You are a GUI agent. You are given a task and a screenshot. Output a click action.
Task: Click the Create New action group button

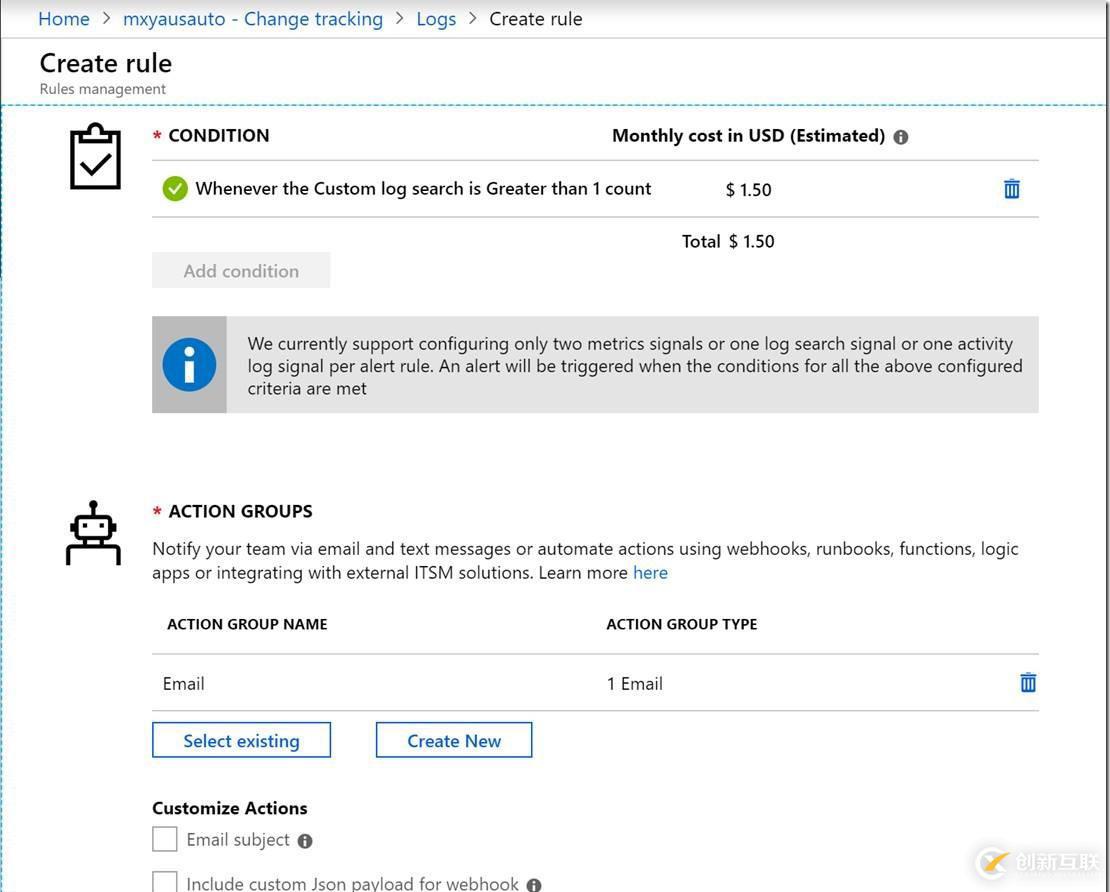(453, 741)
